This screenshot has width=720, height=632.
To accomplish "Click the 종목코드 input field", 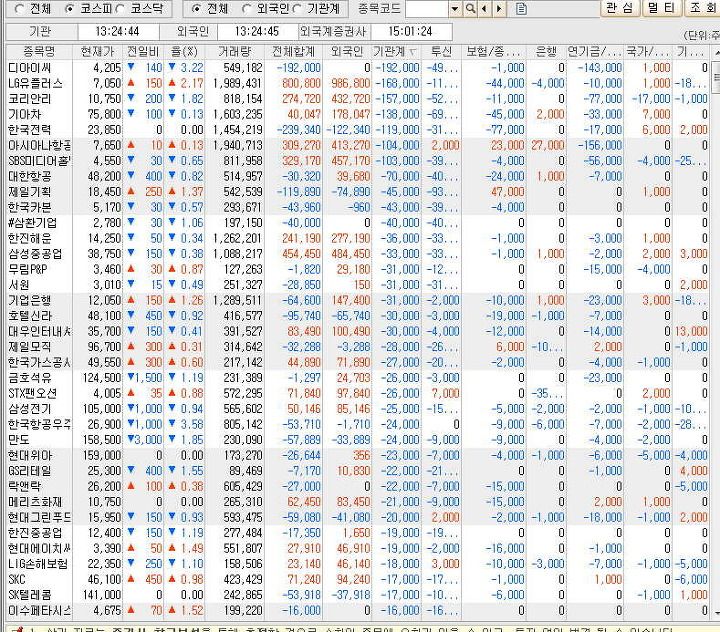I will coord(427,8).
